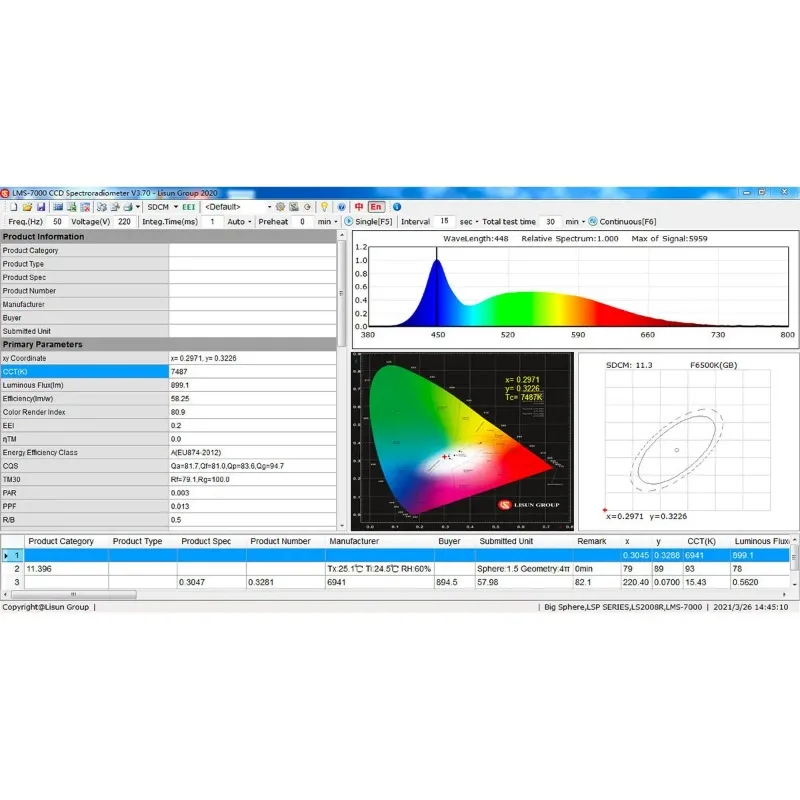Click the Interval seconds input field
This screenshot has width=800, height=800.
pos(444,221)
